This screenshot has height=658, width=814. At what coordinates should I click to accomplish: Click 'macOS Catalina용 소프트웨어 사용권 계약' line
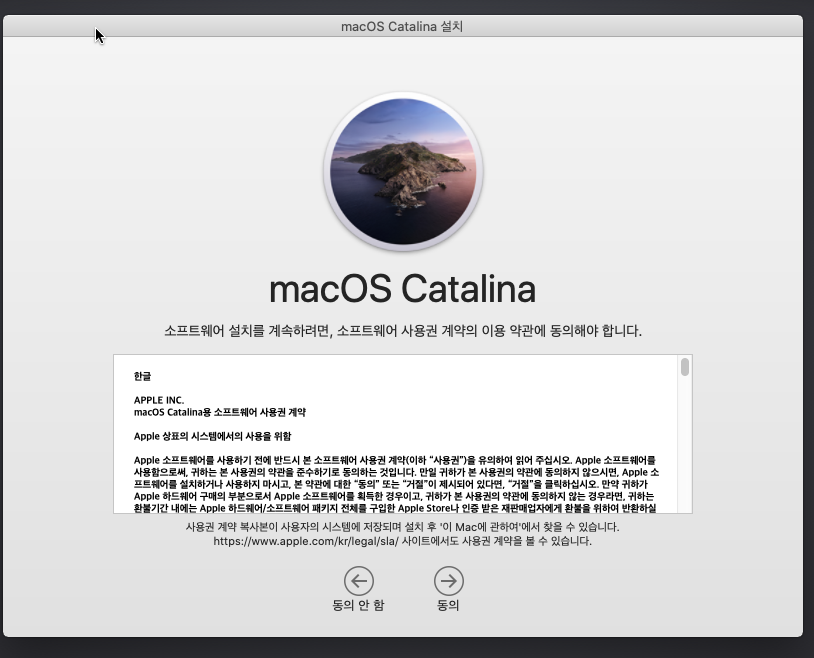[220, 412]
